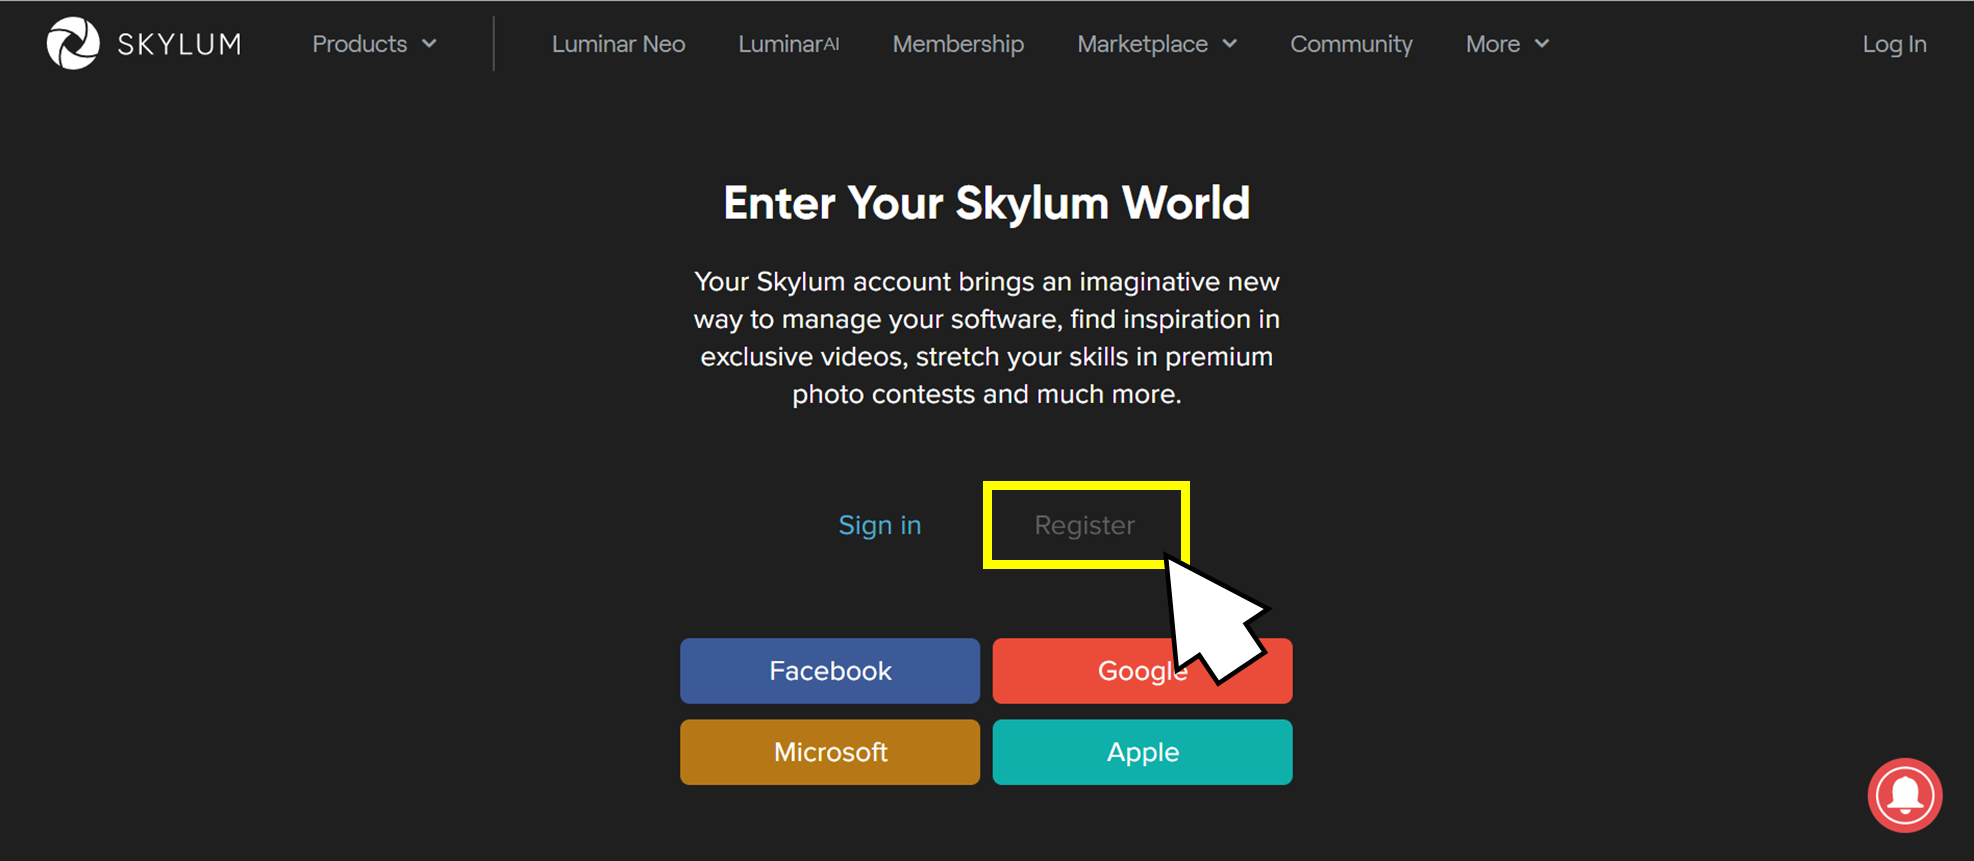Click the More menu label
This screenshot has width=1974, height=861.
click(1493, 44)
